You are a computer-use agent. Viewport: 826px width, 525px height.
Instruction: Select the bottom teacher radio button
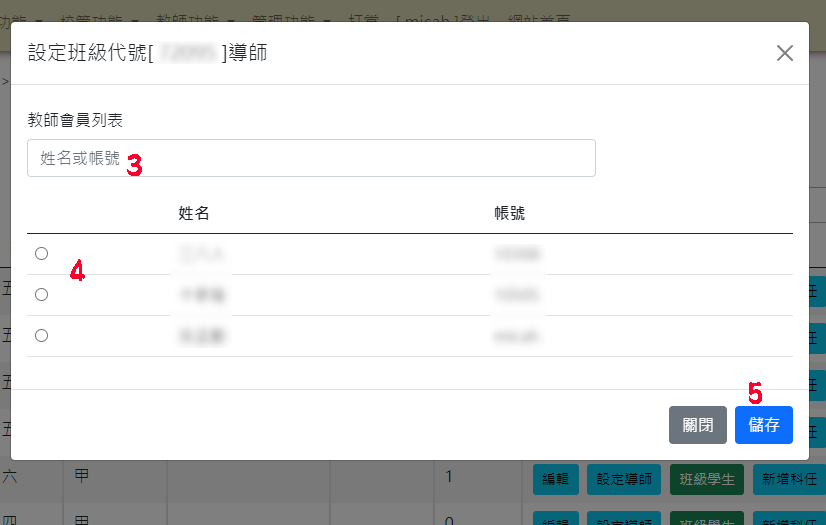point(42,335)
